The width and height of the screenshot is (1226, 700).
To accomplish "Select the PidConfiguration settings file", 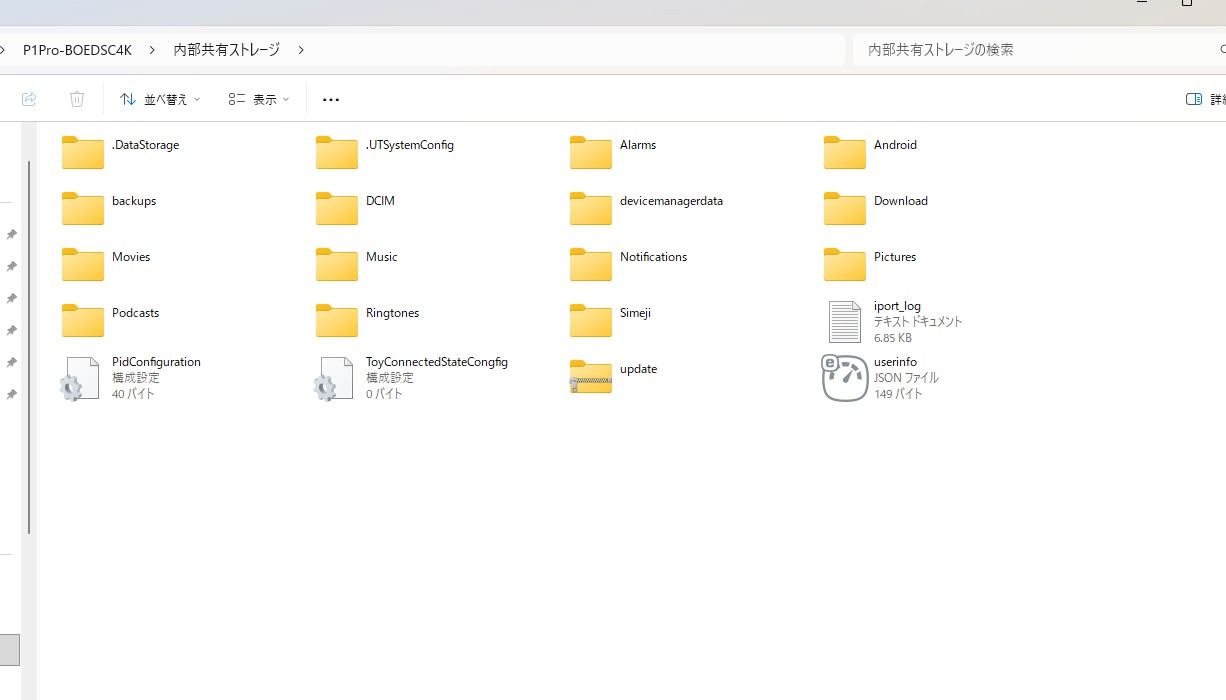I will [82, 378].
